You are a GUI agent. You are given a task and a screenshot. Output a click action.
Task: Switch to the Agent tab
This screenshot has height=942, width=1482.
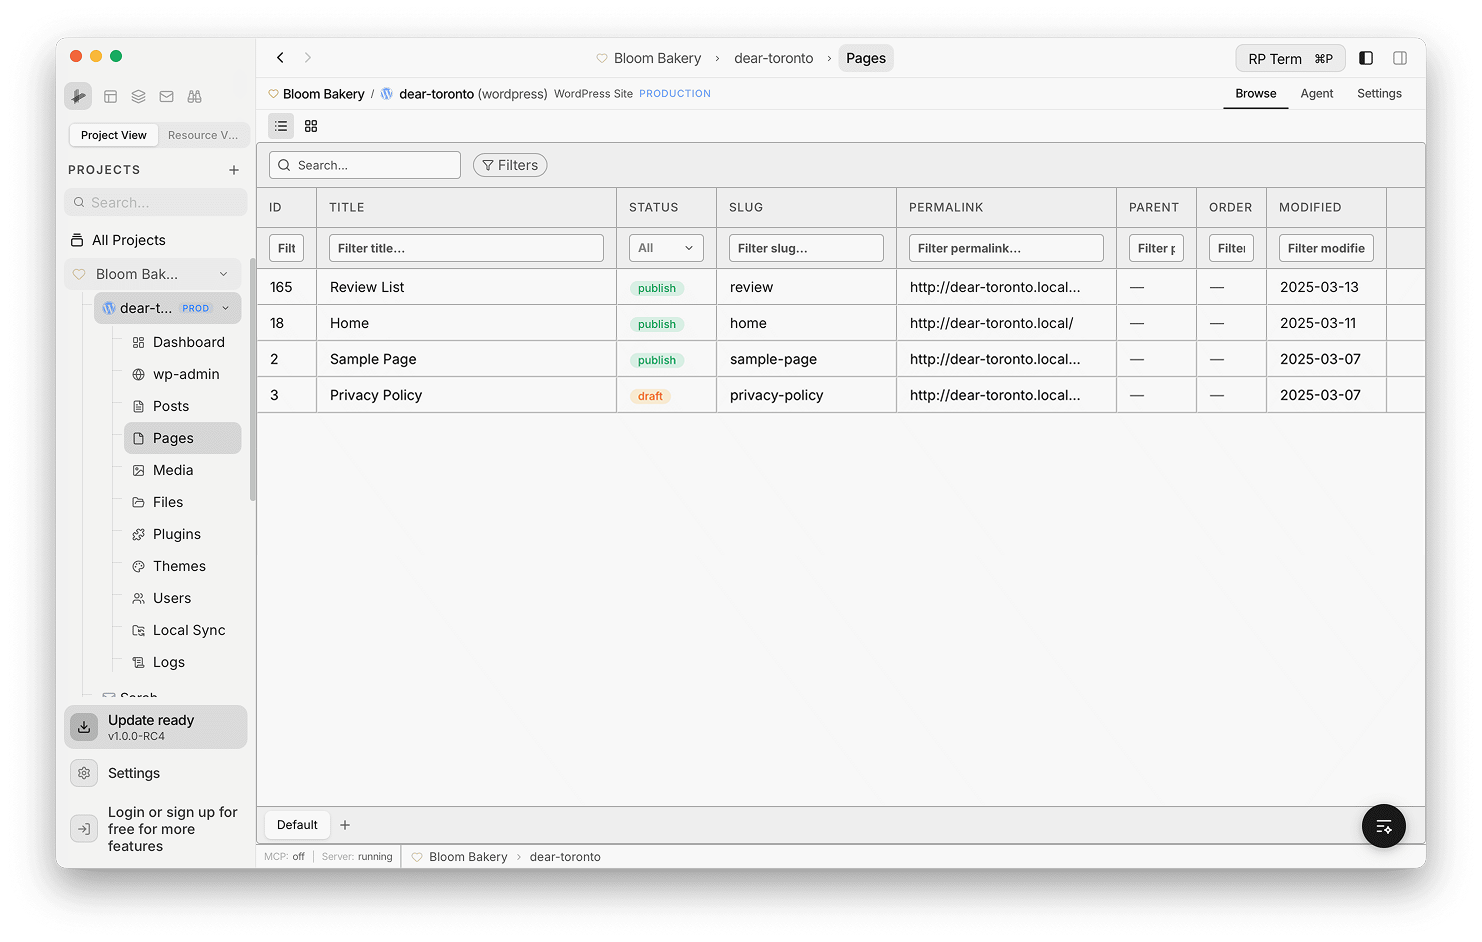pyautogui.click(x=1317, y=93)
